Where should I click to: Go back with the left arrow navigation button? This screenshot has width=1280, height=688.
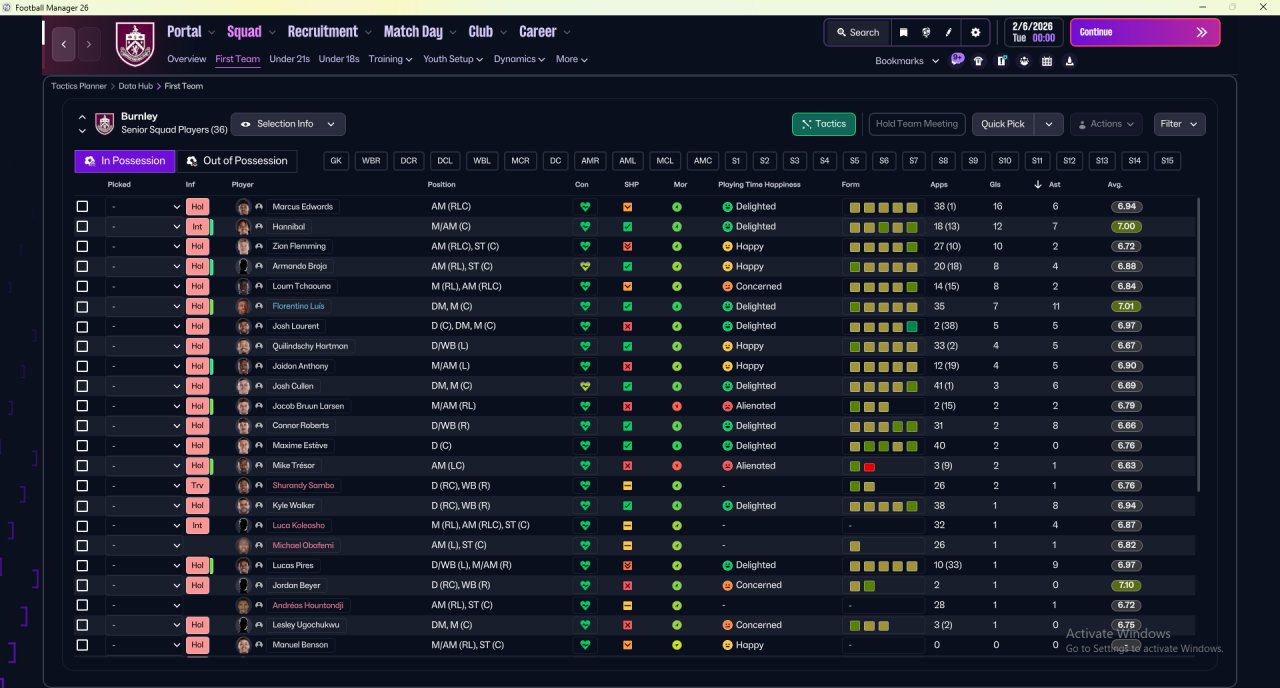(x=64, y=44)
